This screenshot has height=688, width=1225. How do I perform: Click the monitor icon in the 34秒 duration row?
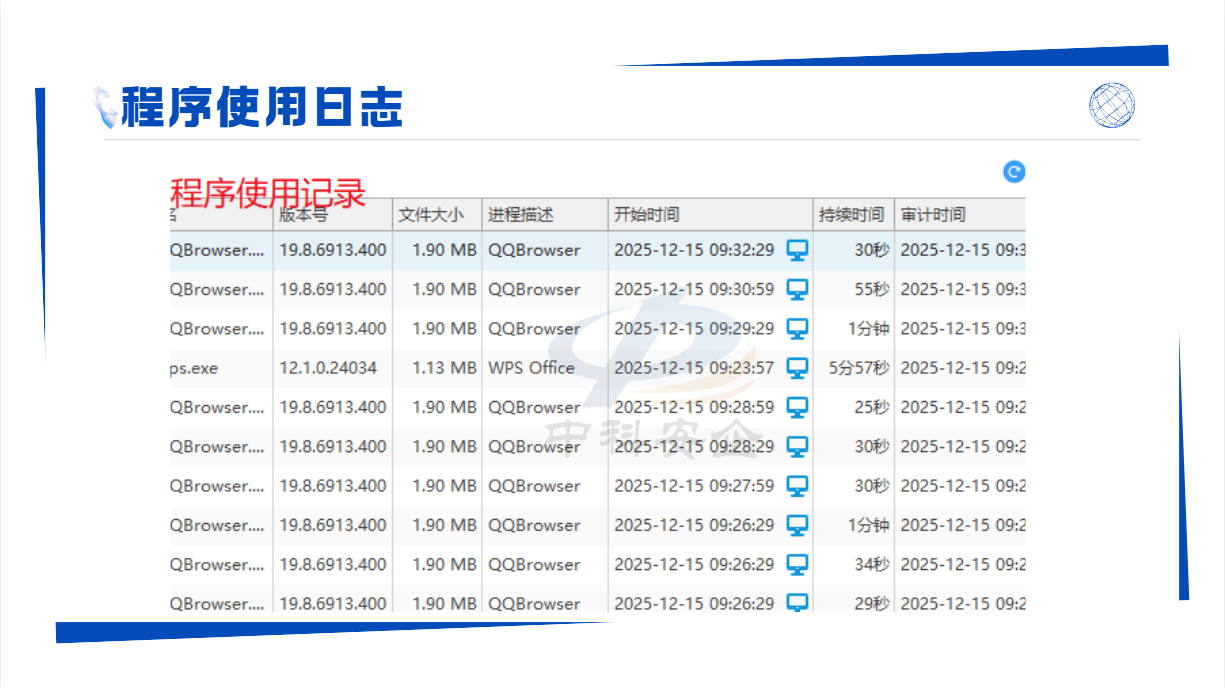coord(797,564)
